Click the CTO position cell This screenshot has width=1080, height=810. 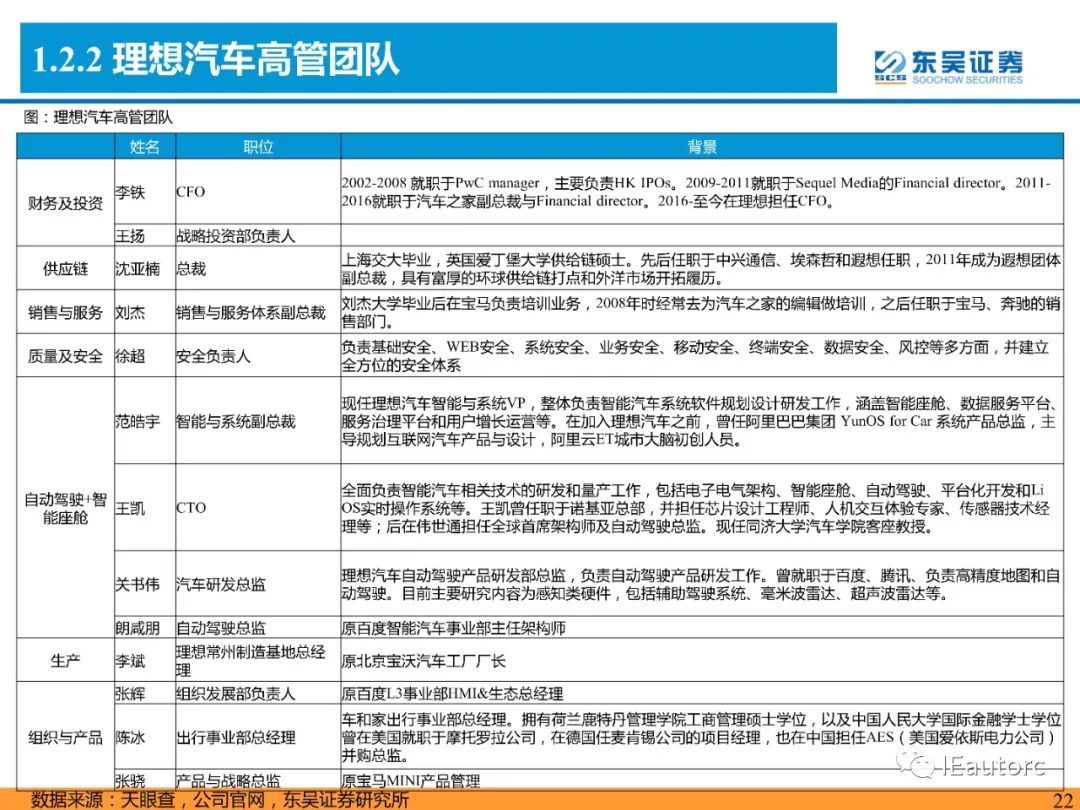[258, 508]
